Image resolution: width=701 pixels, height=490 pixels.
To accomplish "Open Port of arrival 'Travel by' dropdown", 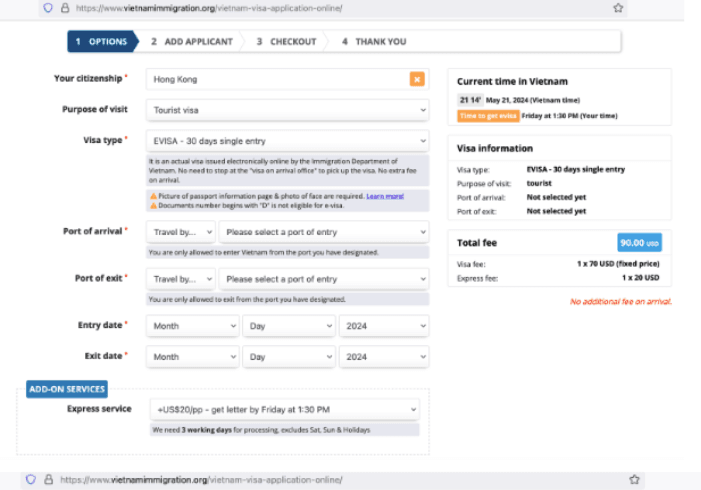I will (x=181, y=232).
